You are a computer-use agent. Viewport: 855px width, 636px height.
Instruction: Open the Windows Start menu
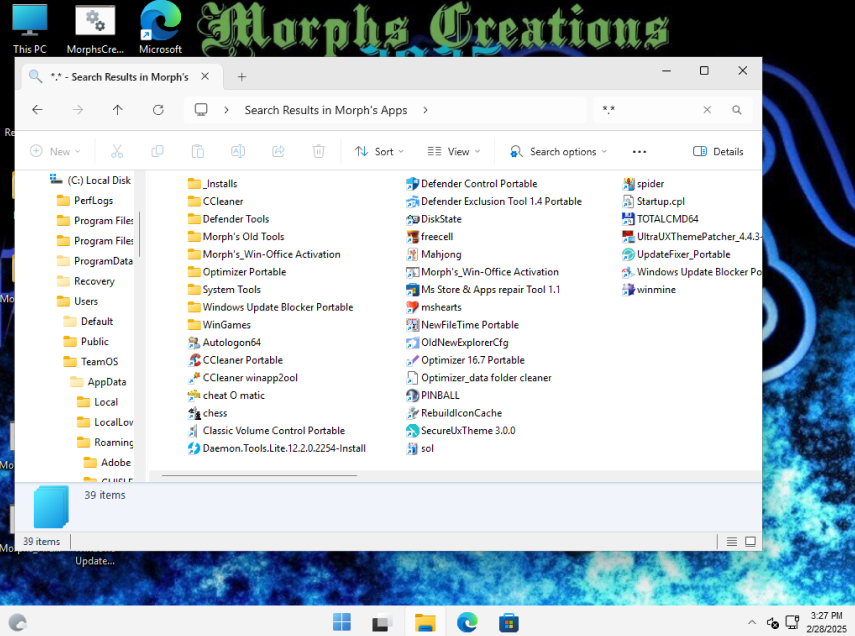pos(342,622)
